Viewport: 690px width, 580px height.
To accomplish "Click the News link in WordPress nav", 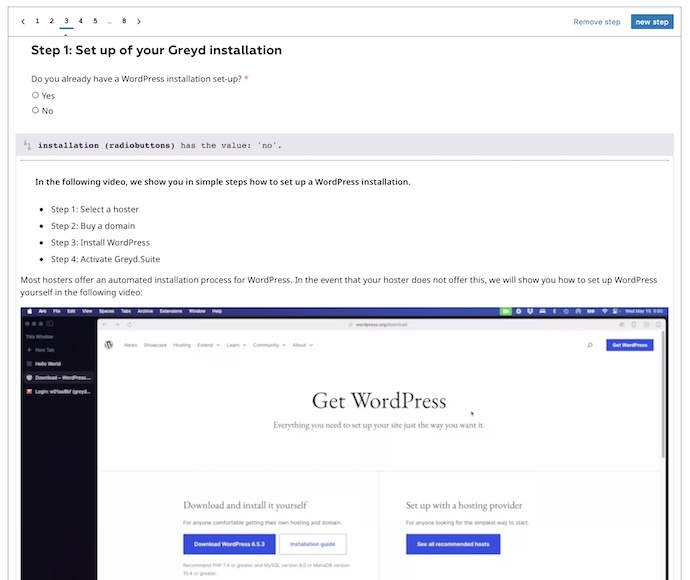I will (131, 345).
